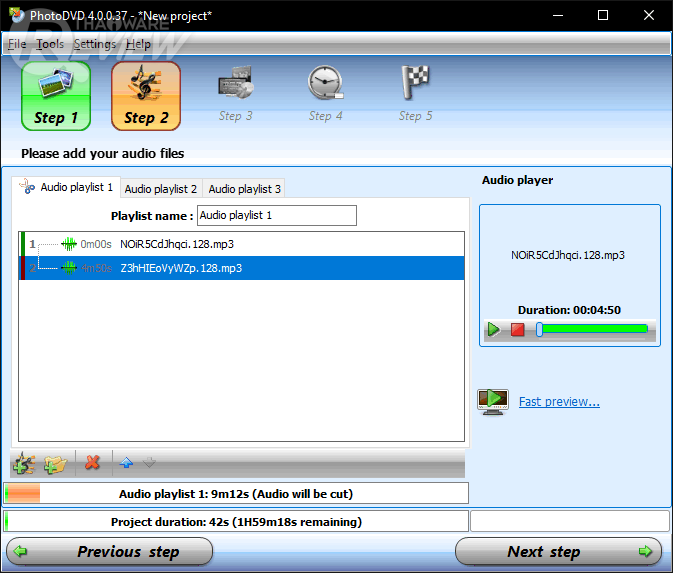
Task: Switch to Audio playlist 1 tab
Action: (x=66, y=187)
